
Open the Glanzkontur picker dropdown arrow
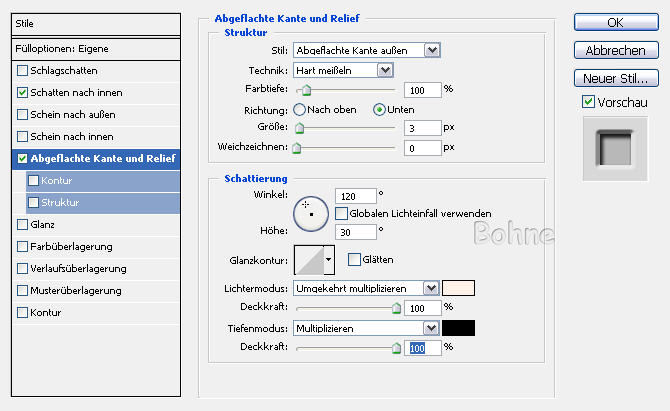pos(328,260)
